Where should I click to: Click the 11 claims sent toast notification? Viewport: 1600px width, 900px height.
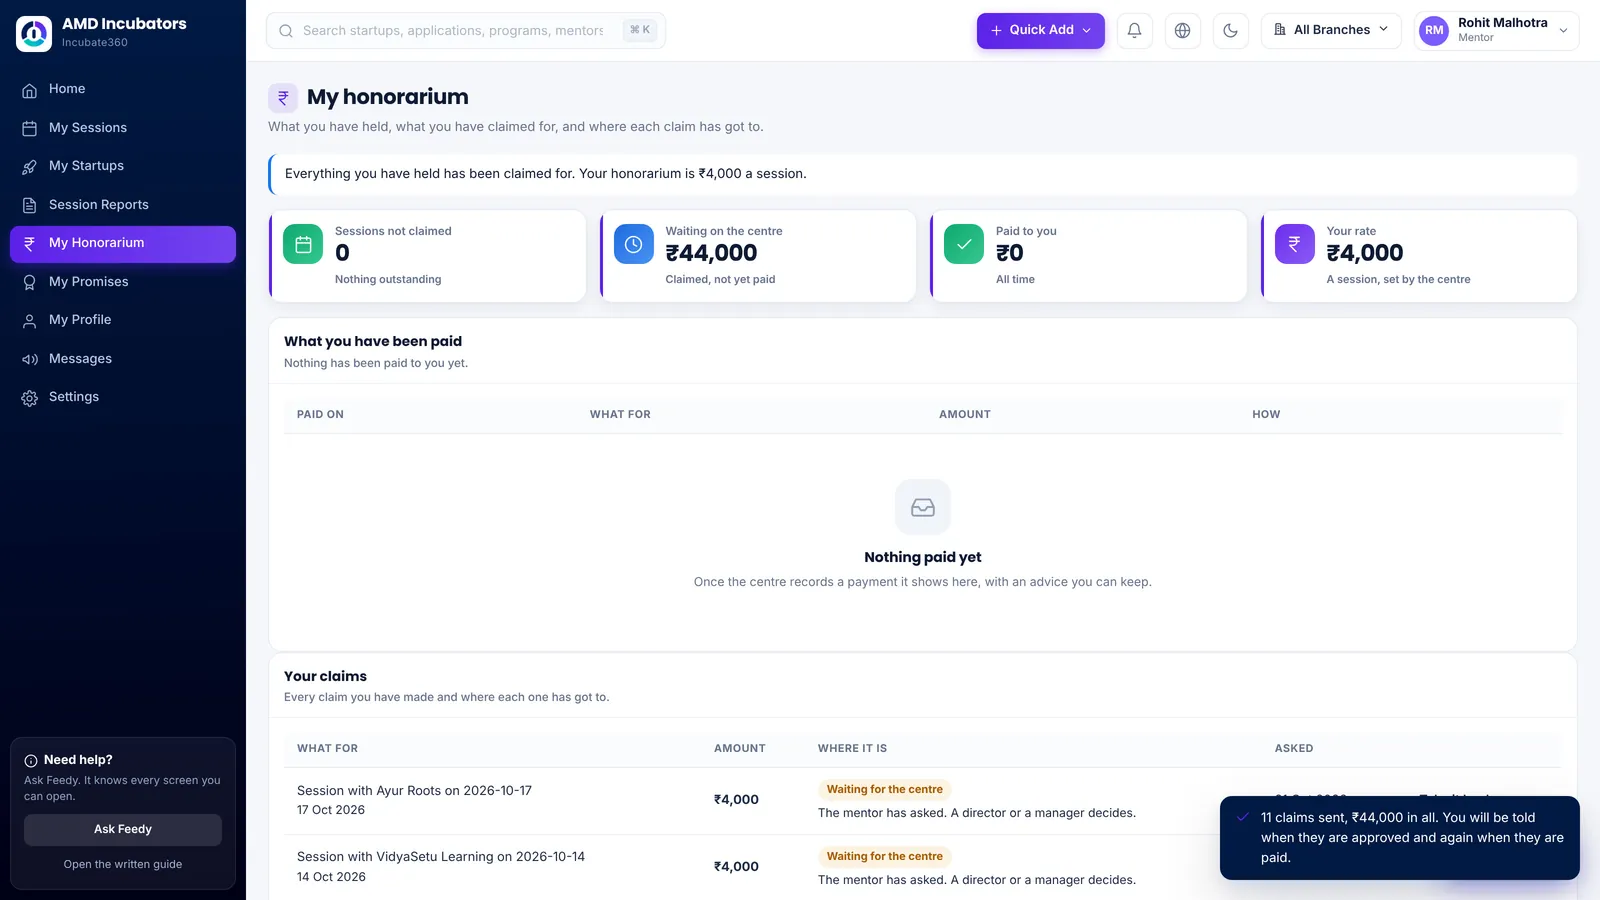1400,838
